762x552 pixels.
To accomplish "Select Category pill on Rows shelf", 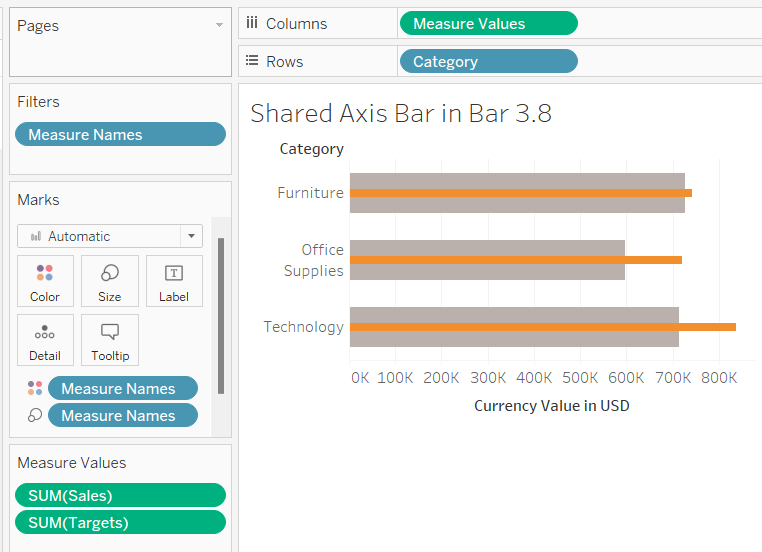I will pyautogui.click(x=488, y=61).
